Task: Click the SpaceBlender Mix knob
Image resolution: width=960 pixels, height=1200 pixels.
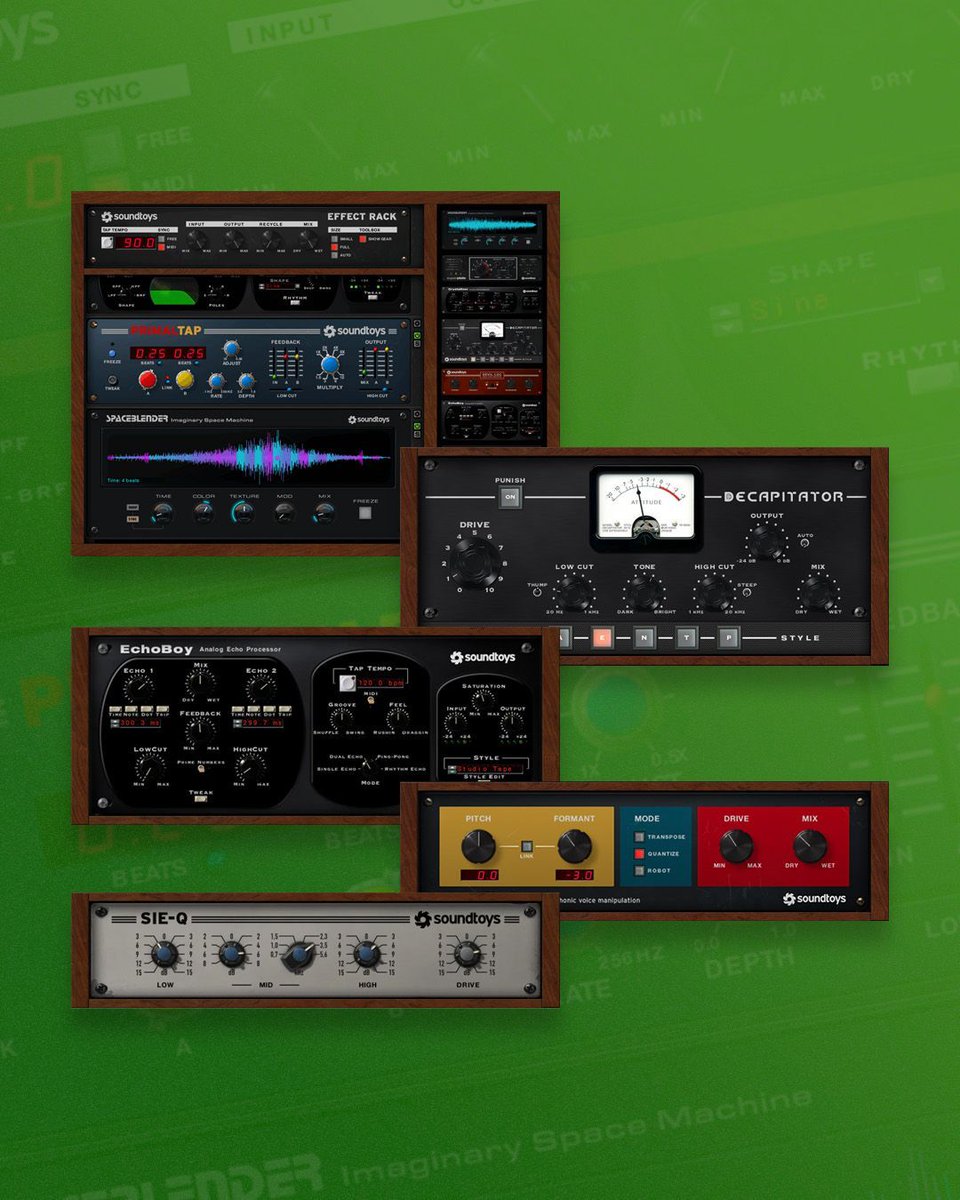Action: click(x=324, y=513)
